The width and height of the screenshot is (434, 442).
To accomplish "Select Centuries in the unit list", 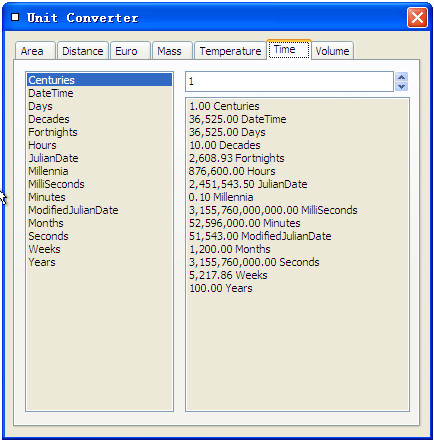I will point(99,80).
